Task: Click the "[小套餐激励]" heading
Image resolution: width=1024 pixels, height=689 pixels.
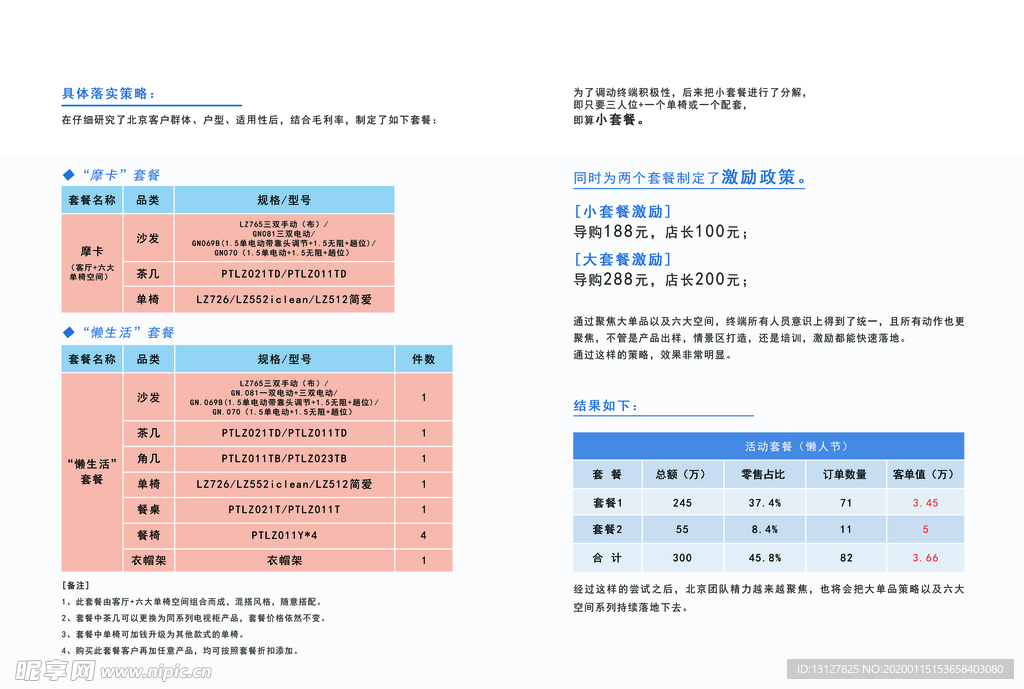Action: pos(622,212)
